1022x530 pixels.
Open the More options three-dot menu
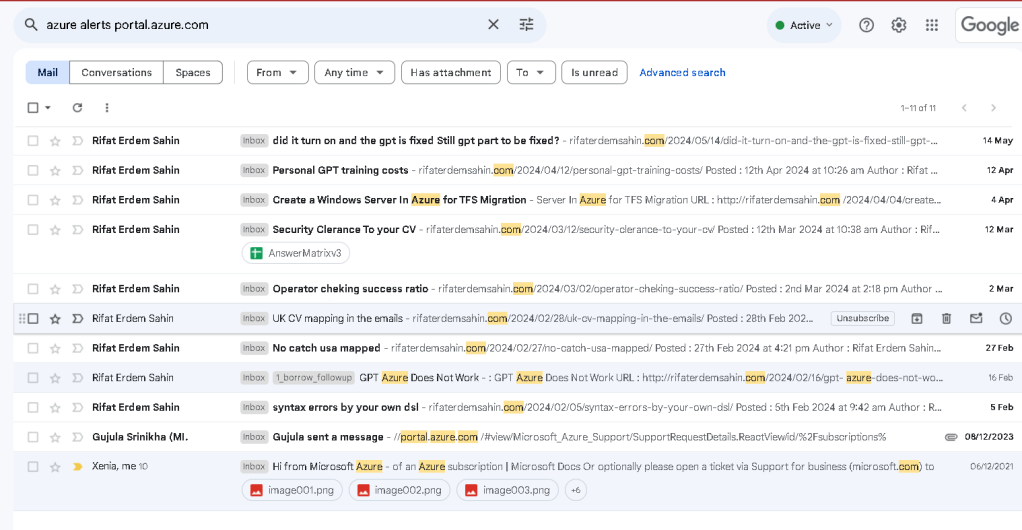coord(107,108)
